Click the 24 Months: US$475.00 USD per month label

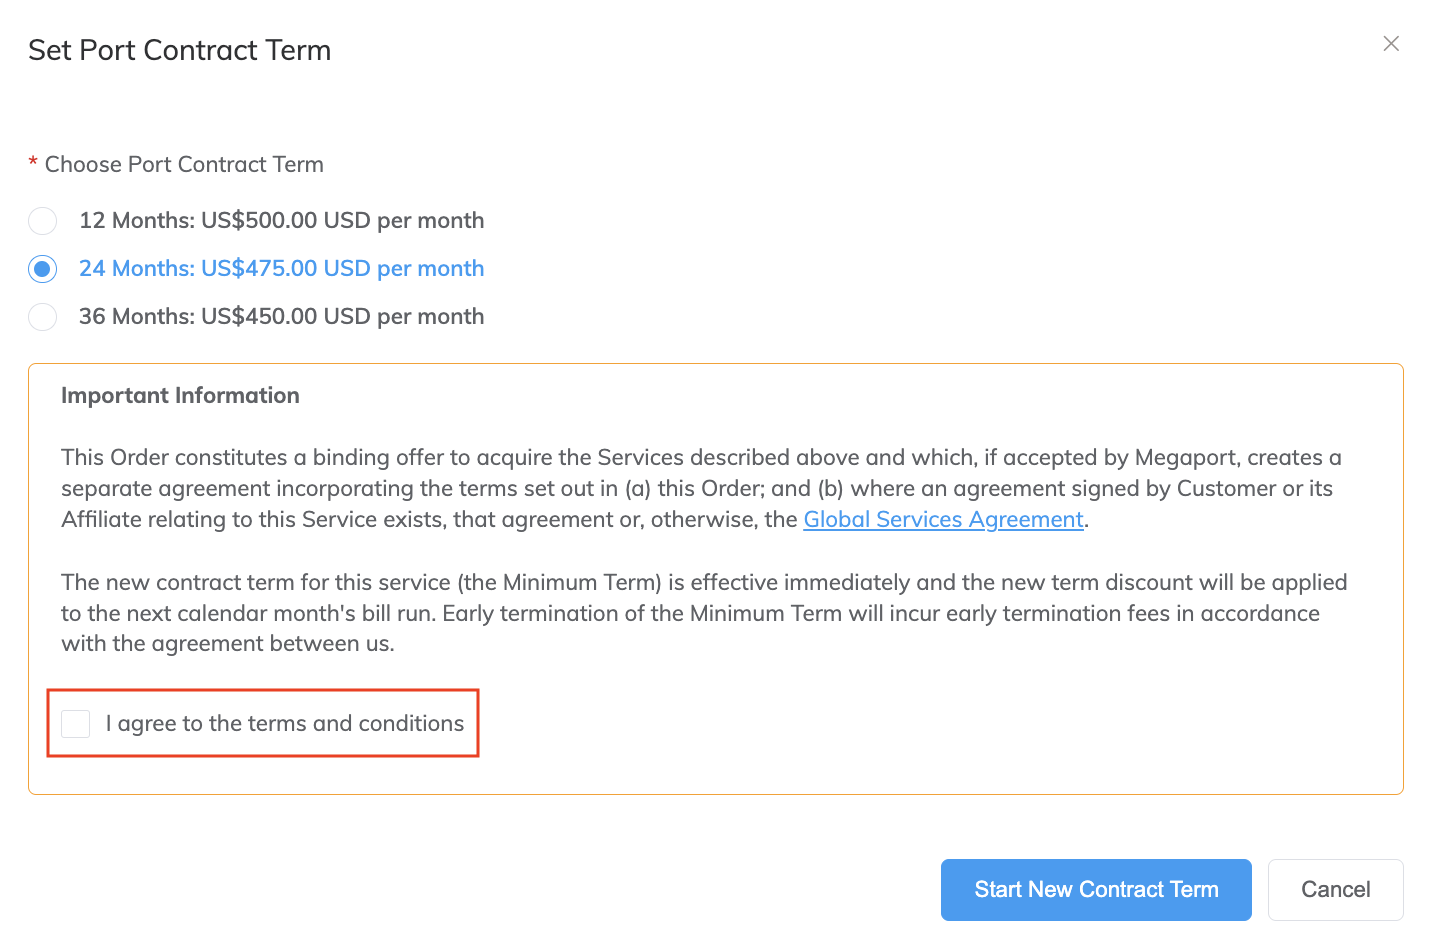click(281, 269)
